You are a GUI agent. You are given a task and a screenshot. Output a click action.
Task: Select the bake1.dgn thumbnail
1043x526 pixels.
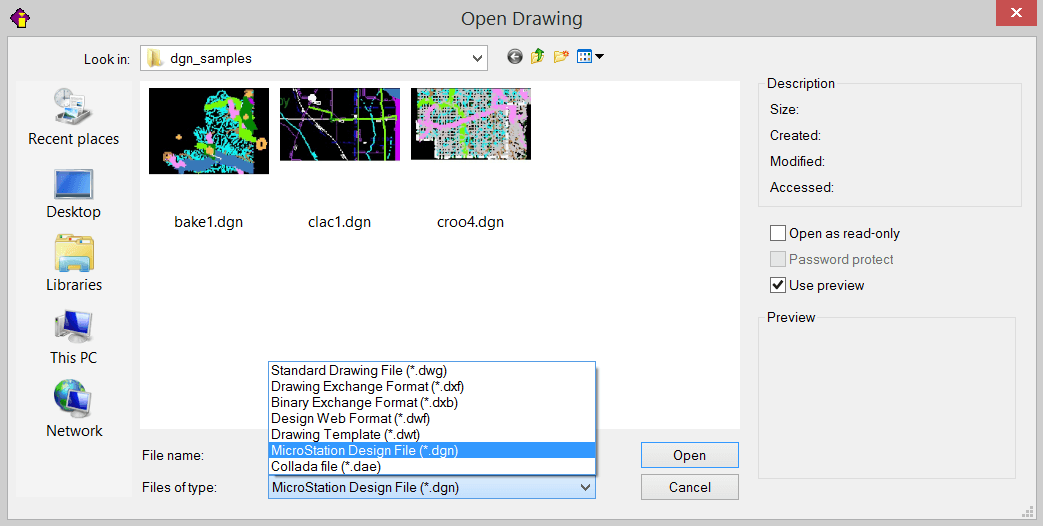pyautogui.click(x=208, y=131)
